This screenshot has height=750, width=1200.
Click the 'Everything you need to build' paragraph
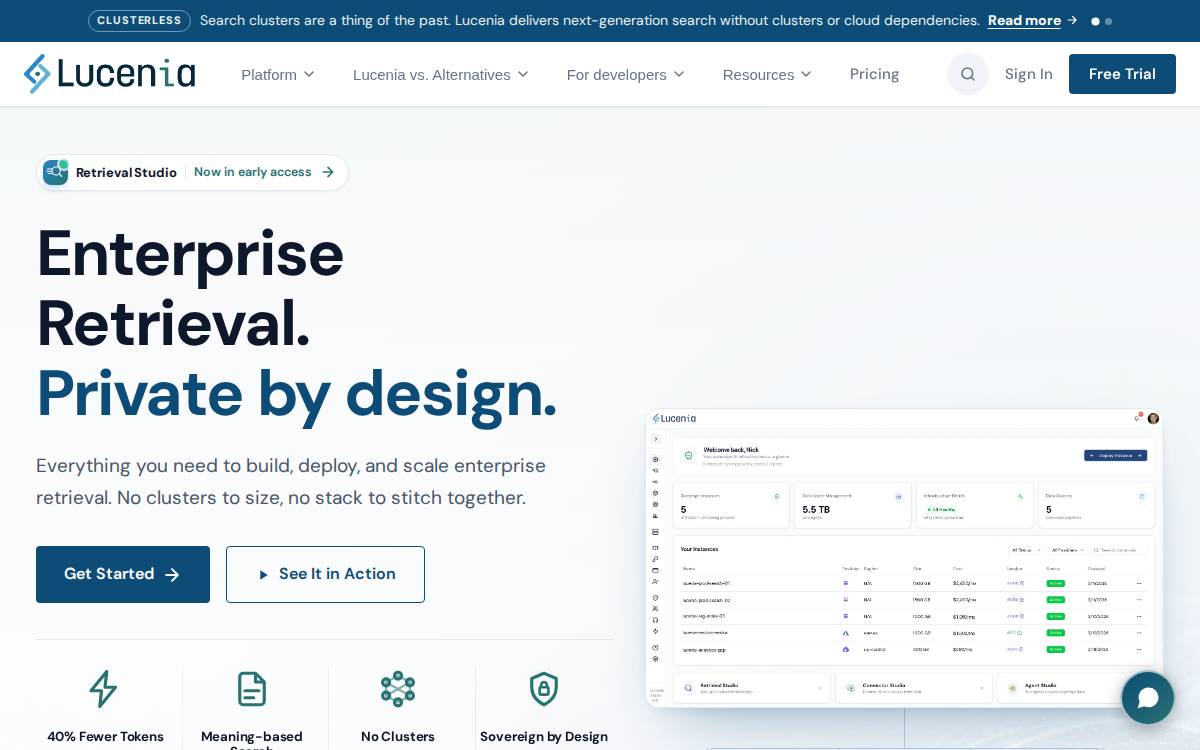291,482
